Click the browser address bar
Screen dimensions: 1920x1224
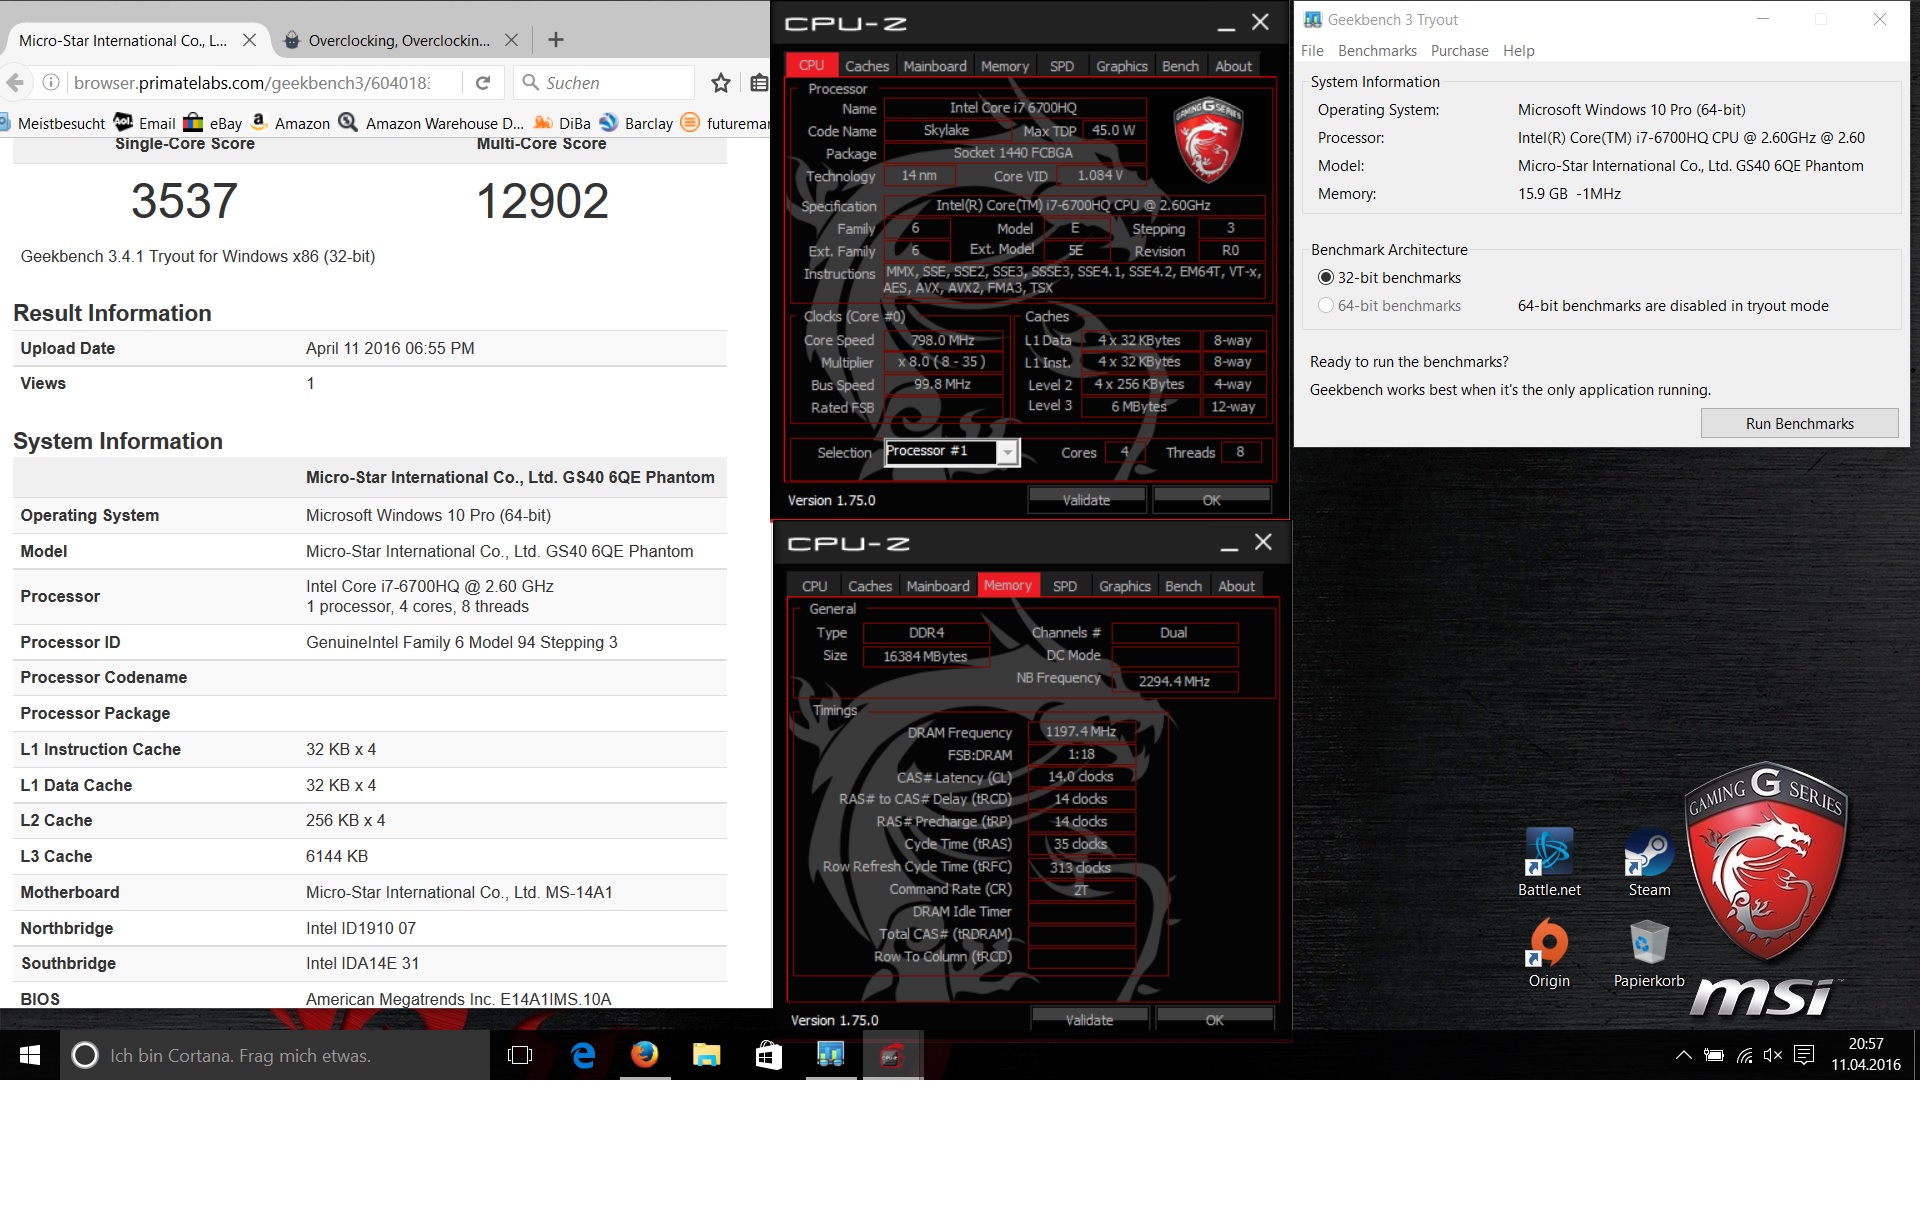tap(252, 83)
